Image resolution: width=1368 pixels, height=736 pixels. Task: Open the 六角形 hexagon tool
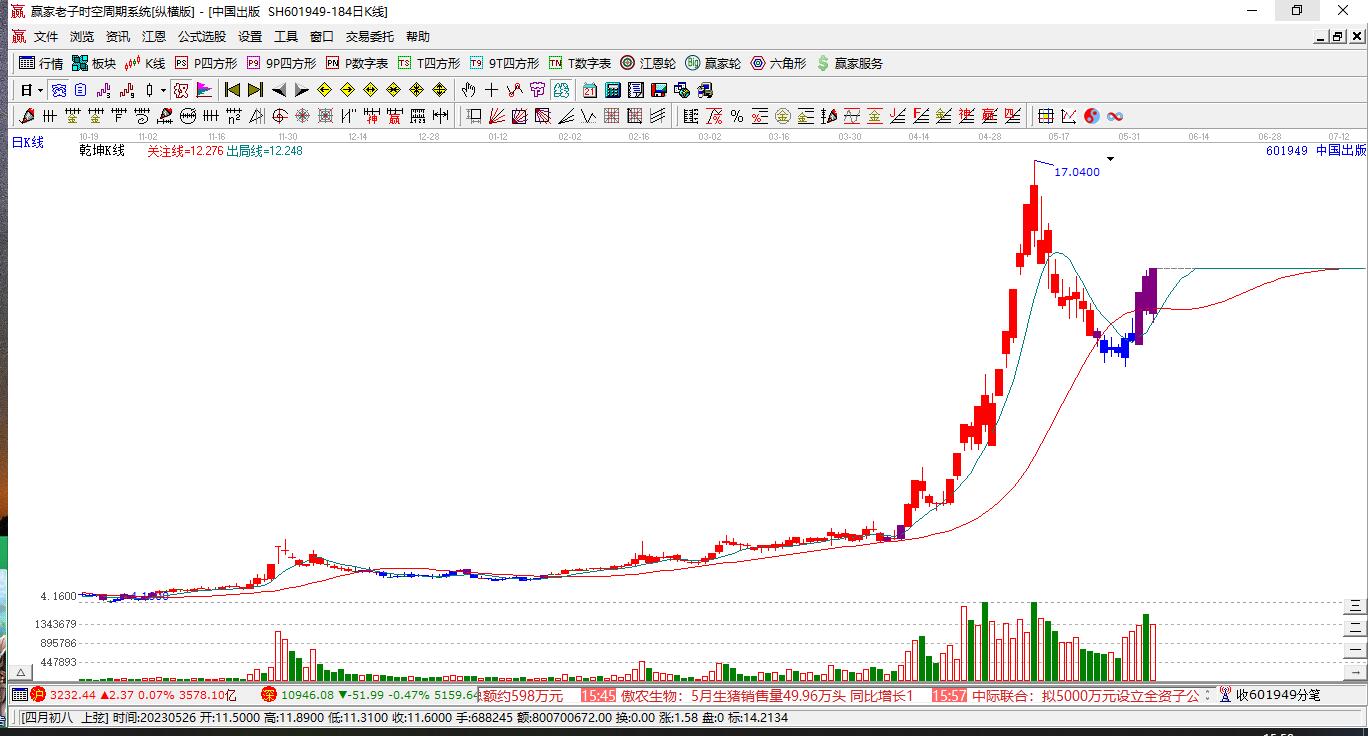pyautogui.click(x=778, y=63)
